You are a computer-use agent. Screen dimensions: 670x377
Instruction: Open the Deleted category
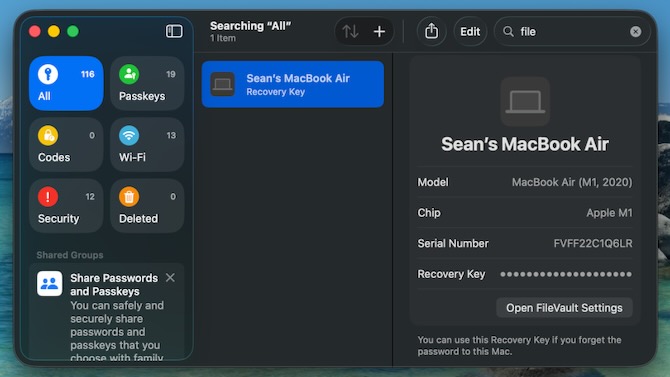click(x=147, y=206)
